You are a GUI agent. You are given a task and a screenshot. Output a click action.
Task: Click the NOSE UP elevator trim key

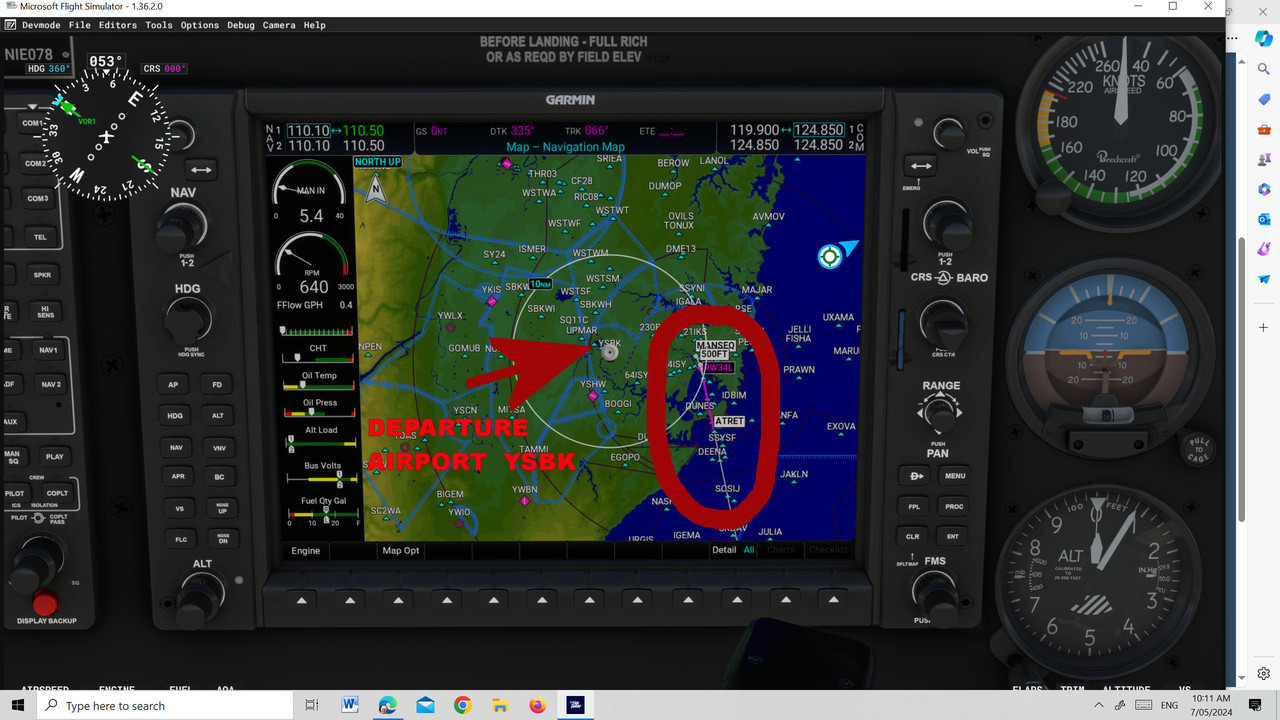pos(220,507)
